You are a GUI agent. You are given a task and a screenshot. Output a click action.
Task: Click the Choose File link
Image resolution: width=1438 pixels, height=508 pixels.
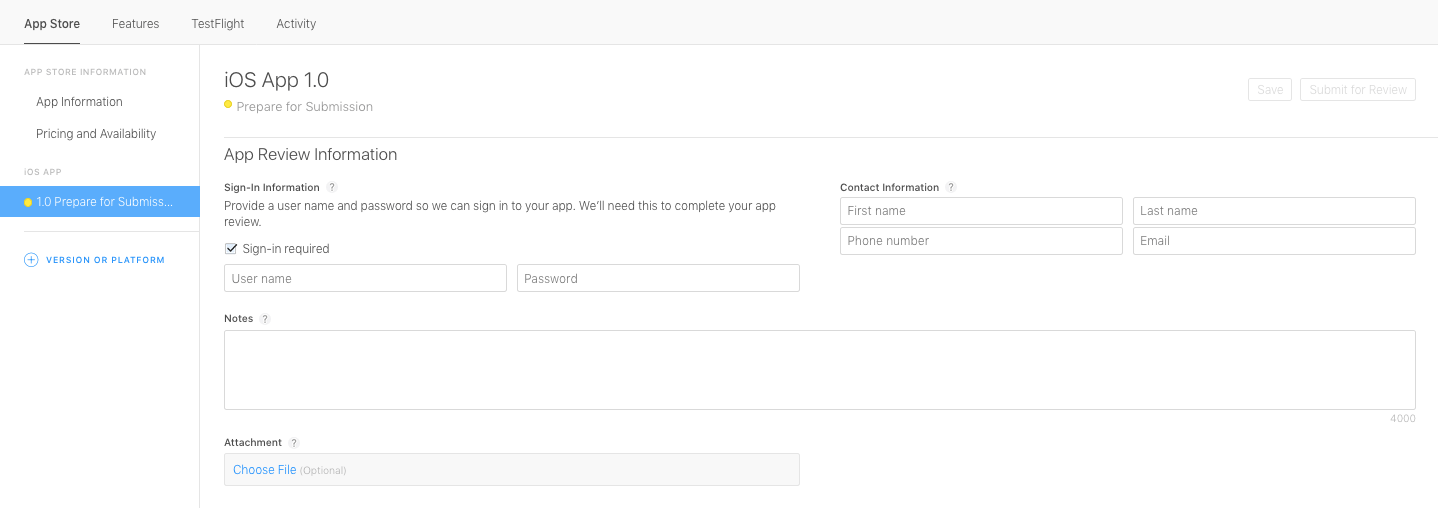[265, 470]
